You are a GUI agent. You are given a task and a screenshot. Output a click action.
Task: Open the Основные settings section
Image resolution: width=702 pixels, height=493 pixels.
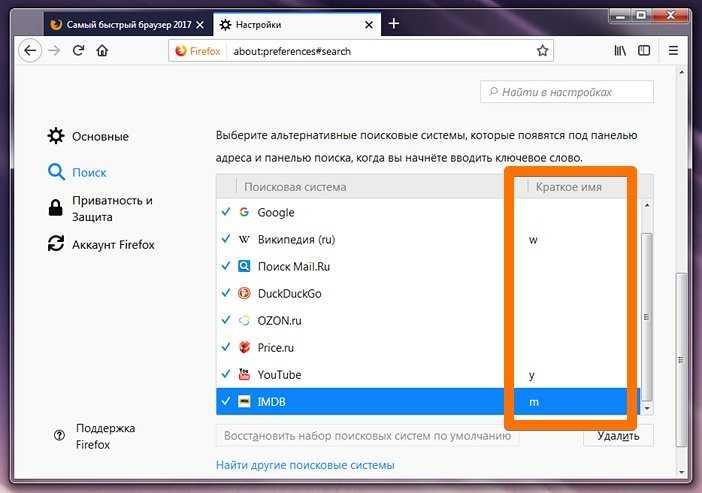[x=100, y=136]
